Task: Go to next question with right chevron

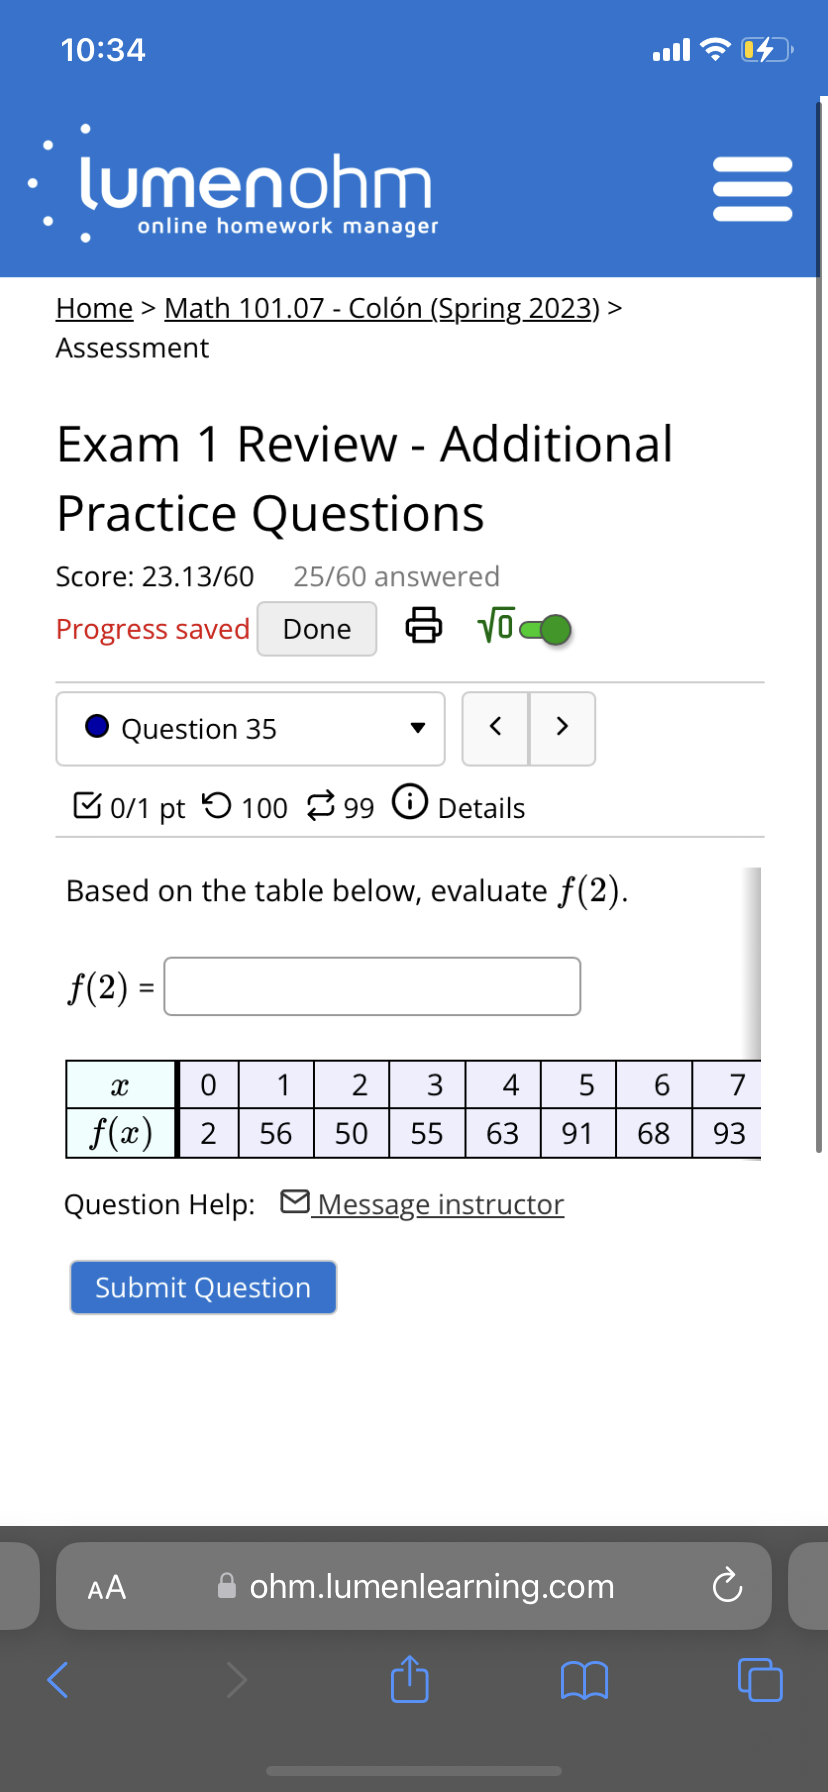Action: tap(562, 728)
